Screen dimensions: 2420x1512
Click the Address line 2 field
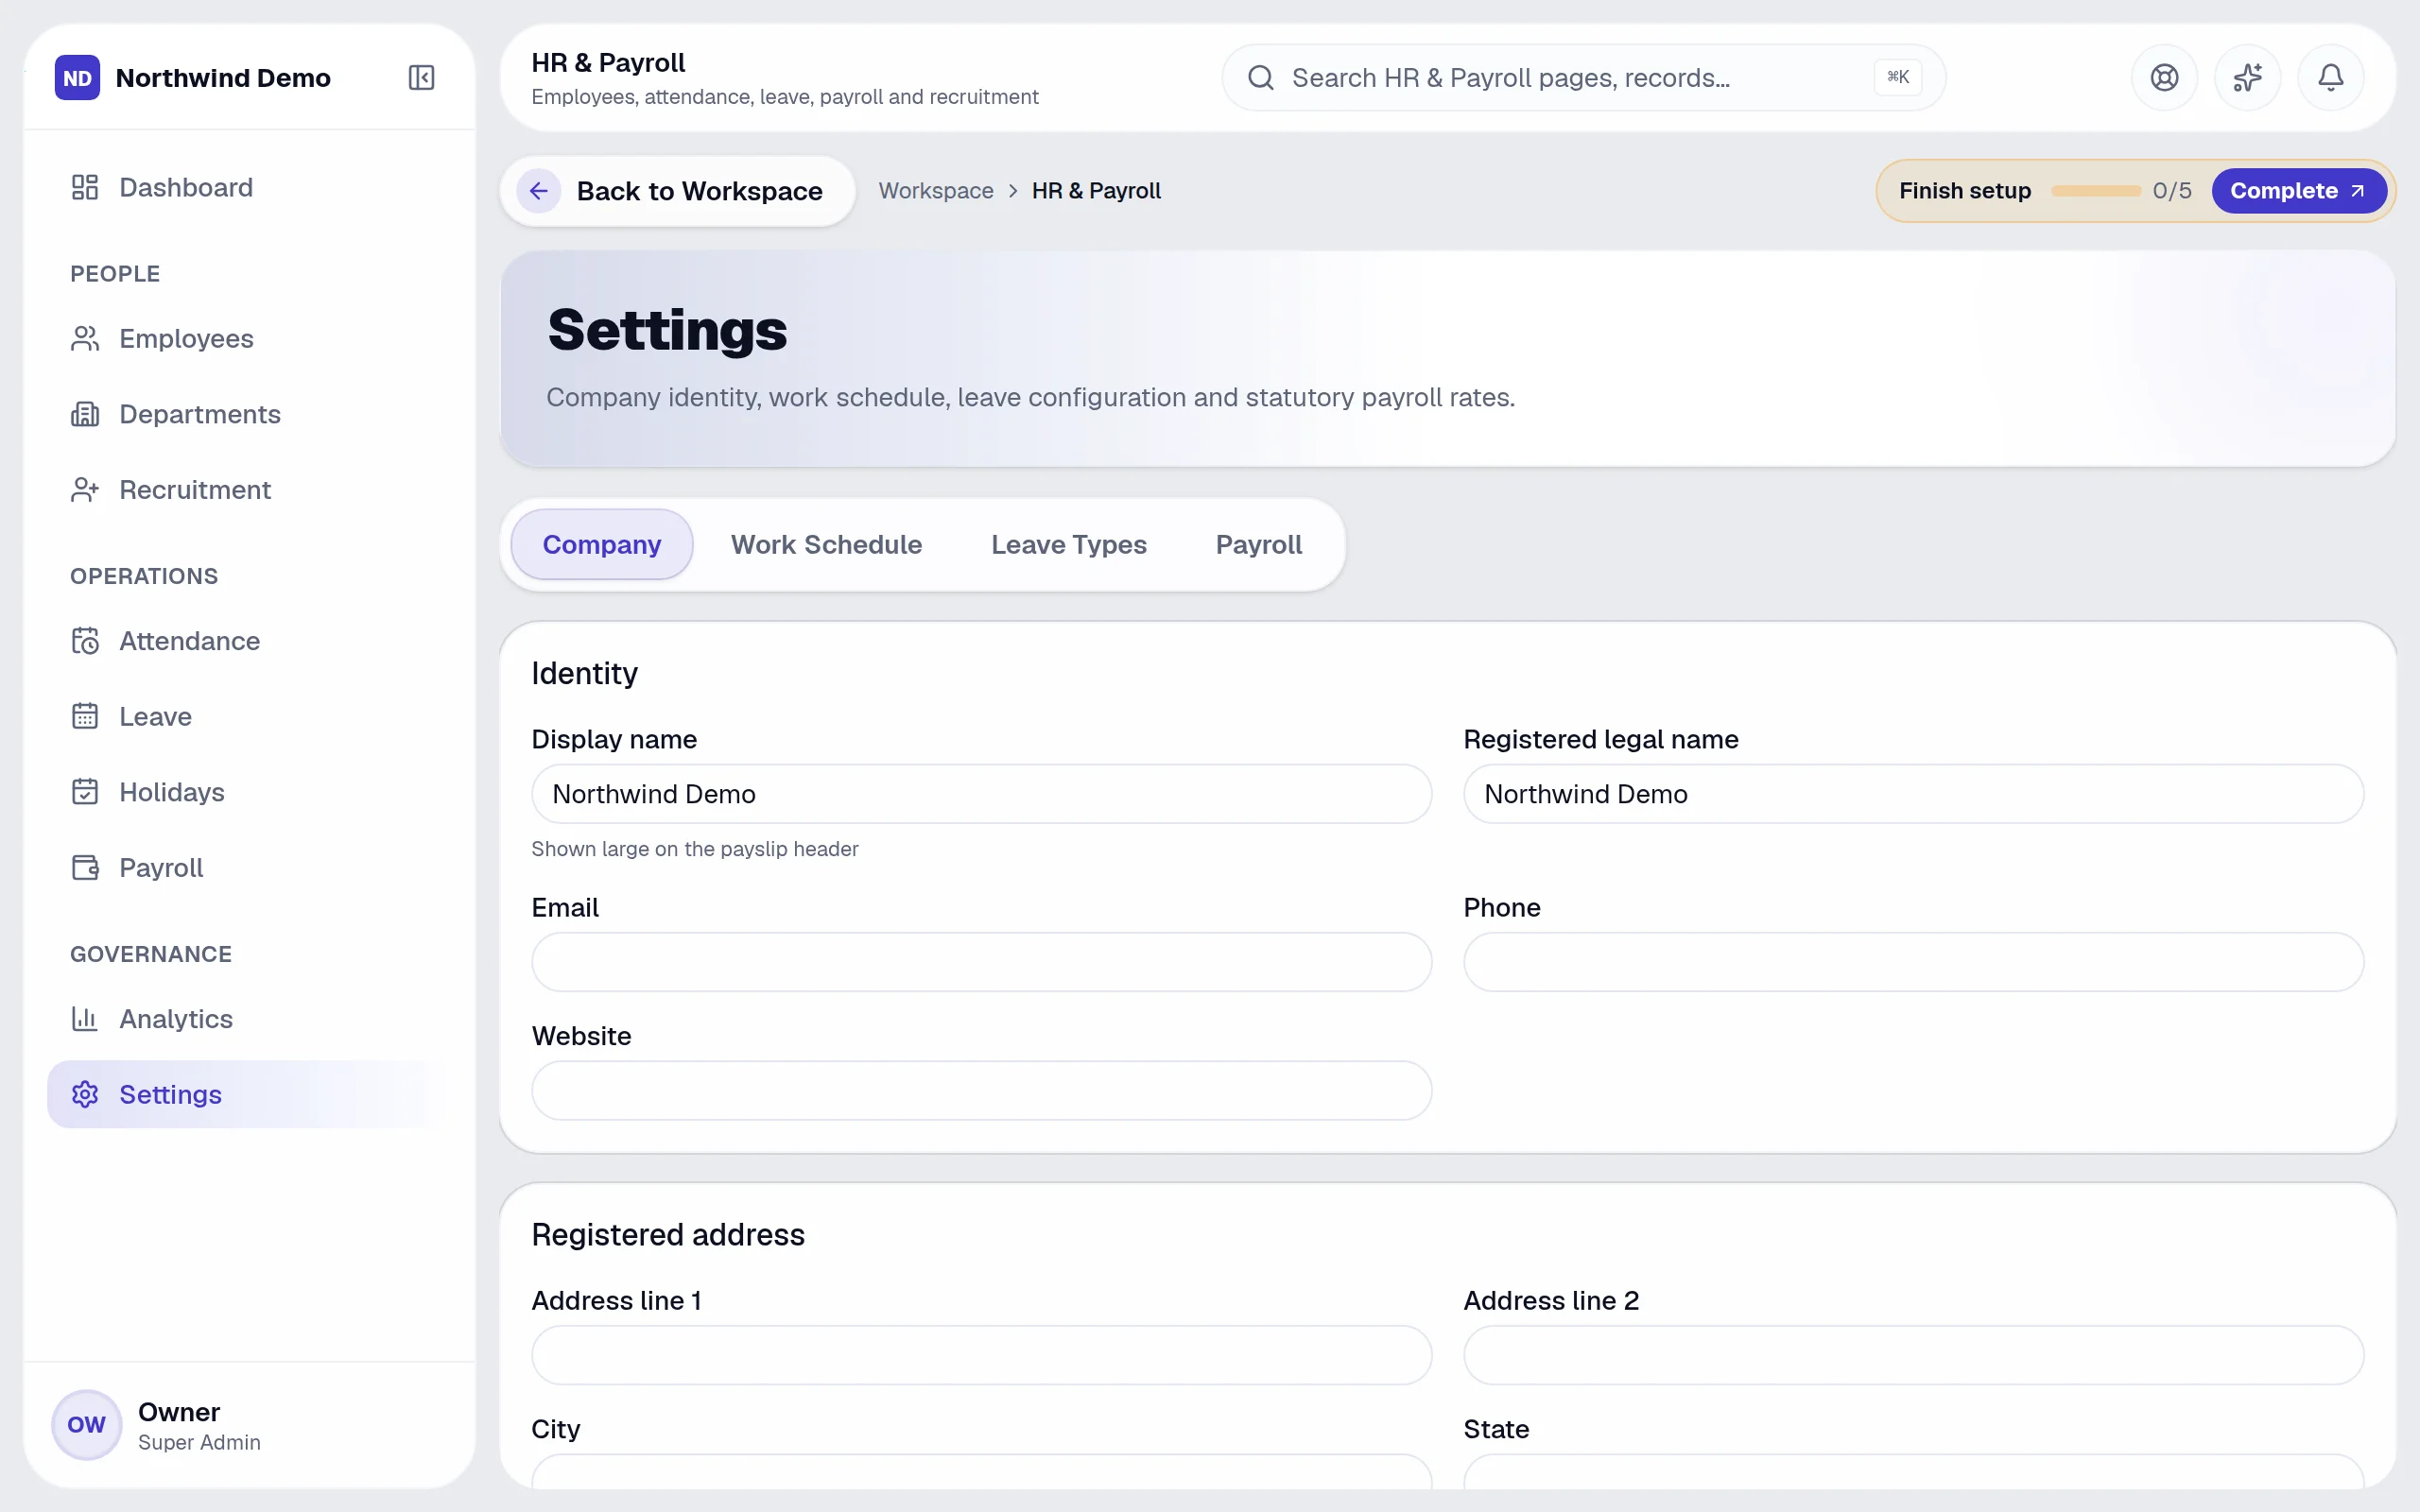point(1913,1355)
